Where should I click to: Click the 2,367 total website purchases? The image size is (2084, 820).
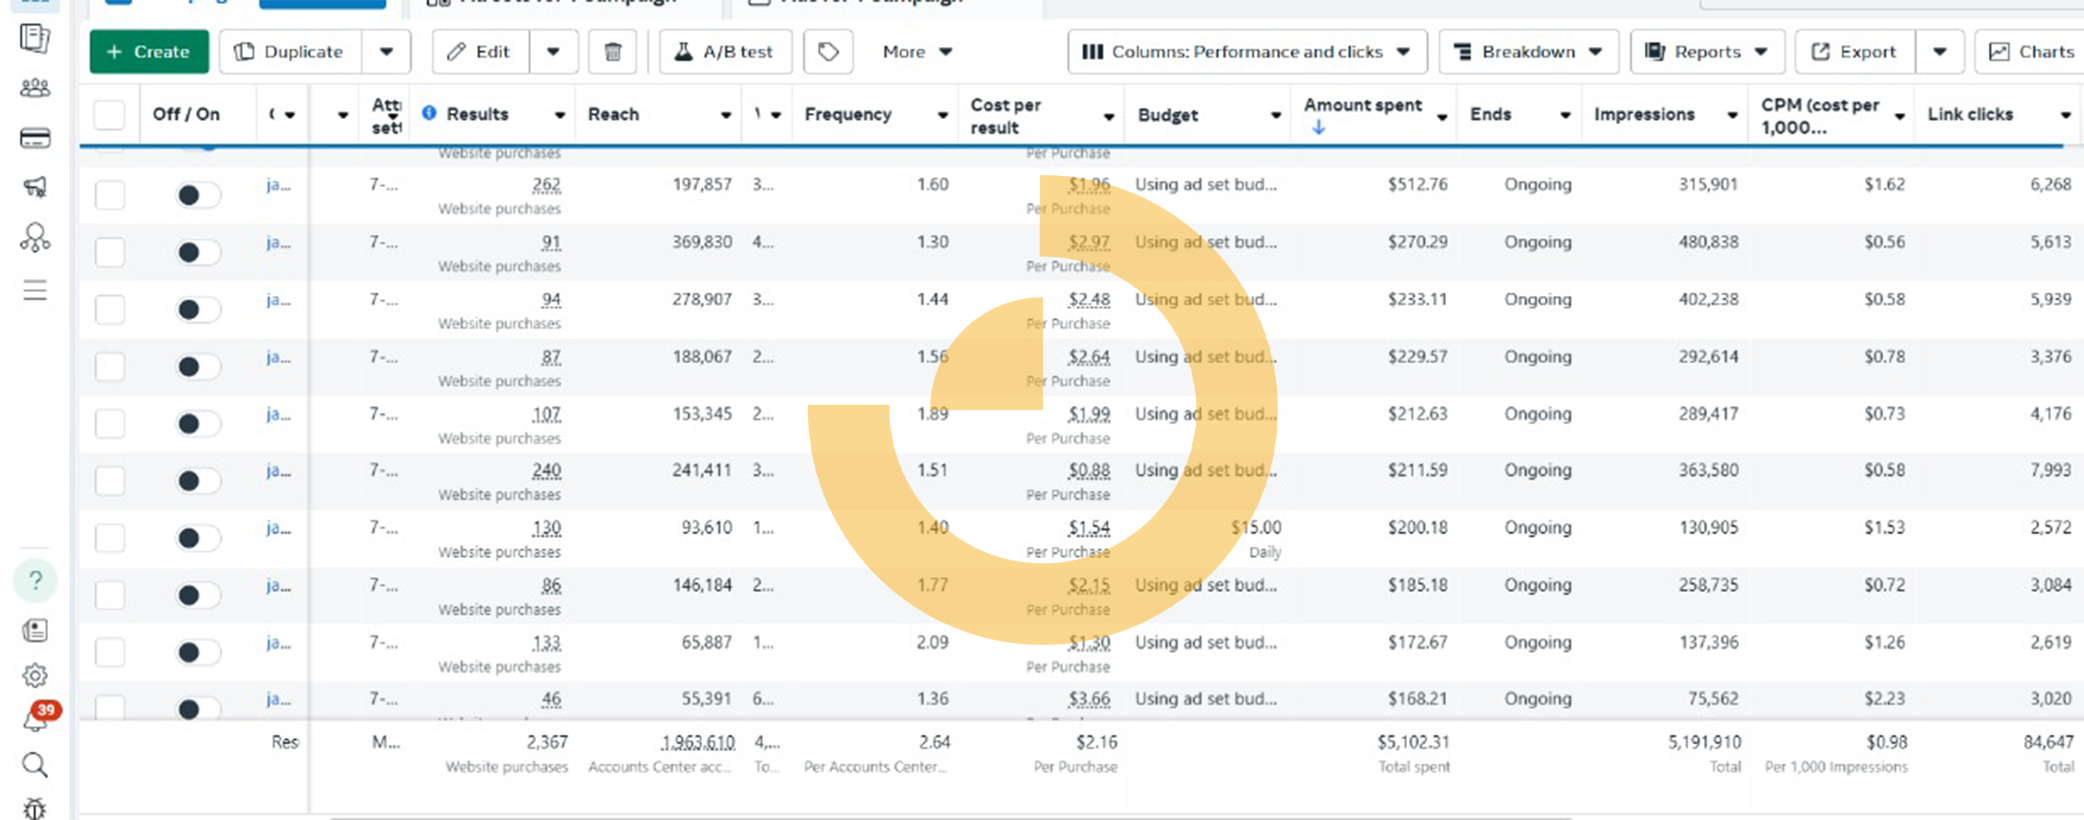pyautogui.click(x=546, y=742)
